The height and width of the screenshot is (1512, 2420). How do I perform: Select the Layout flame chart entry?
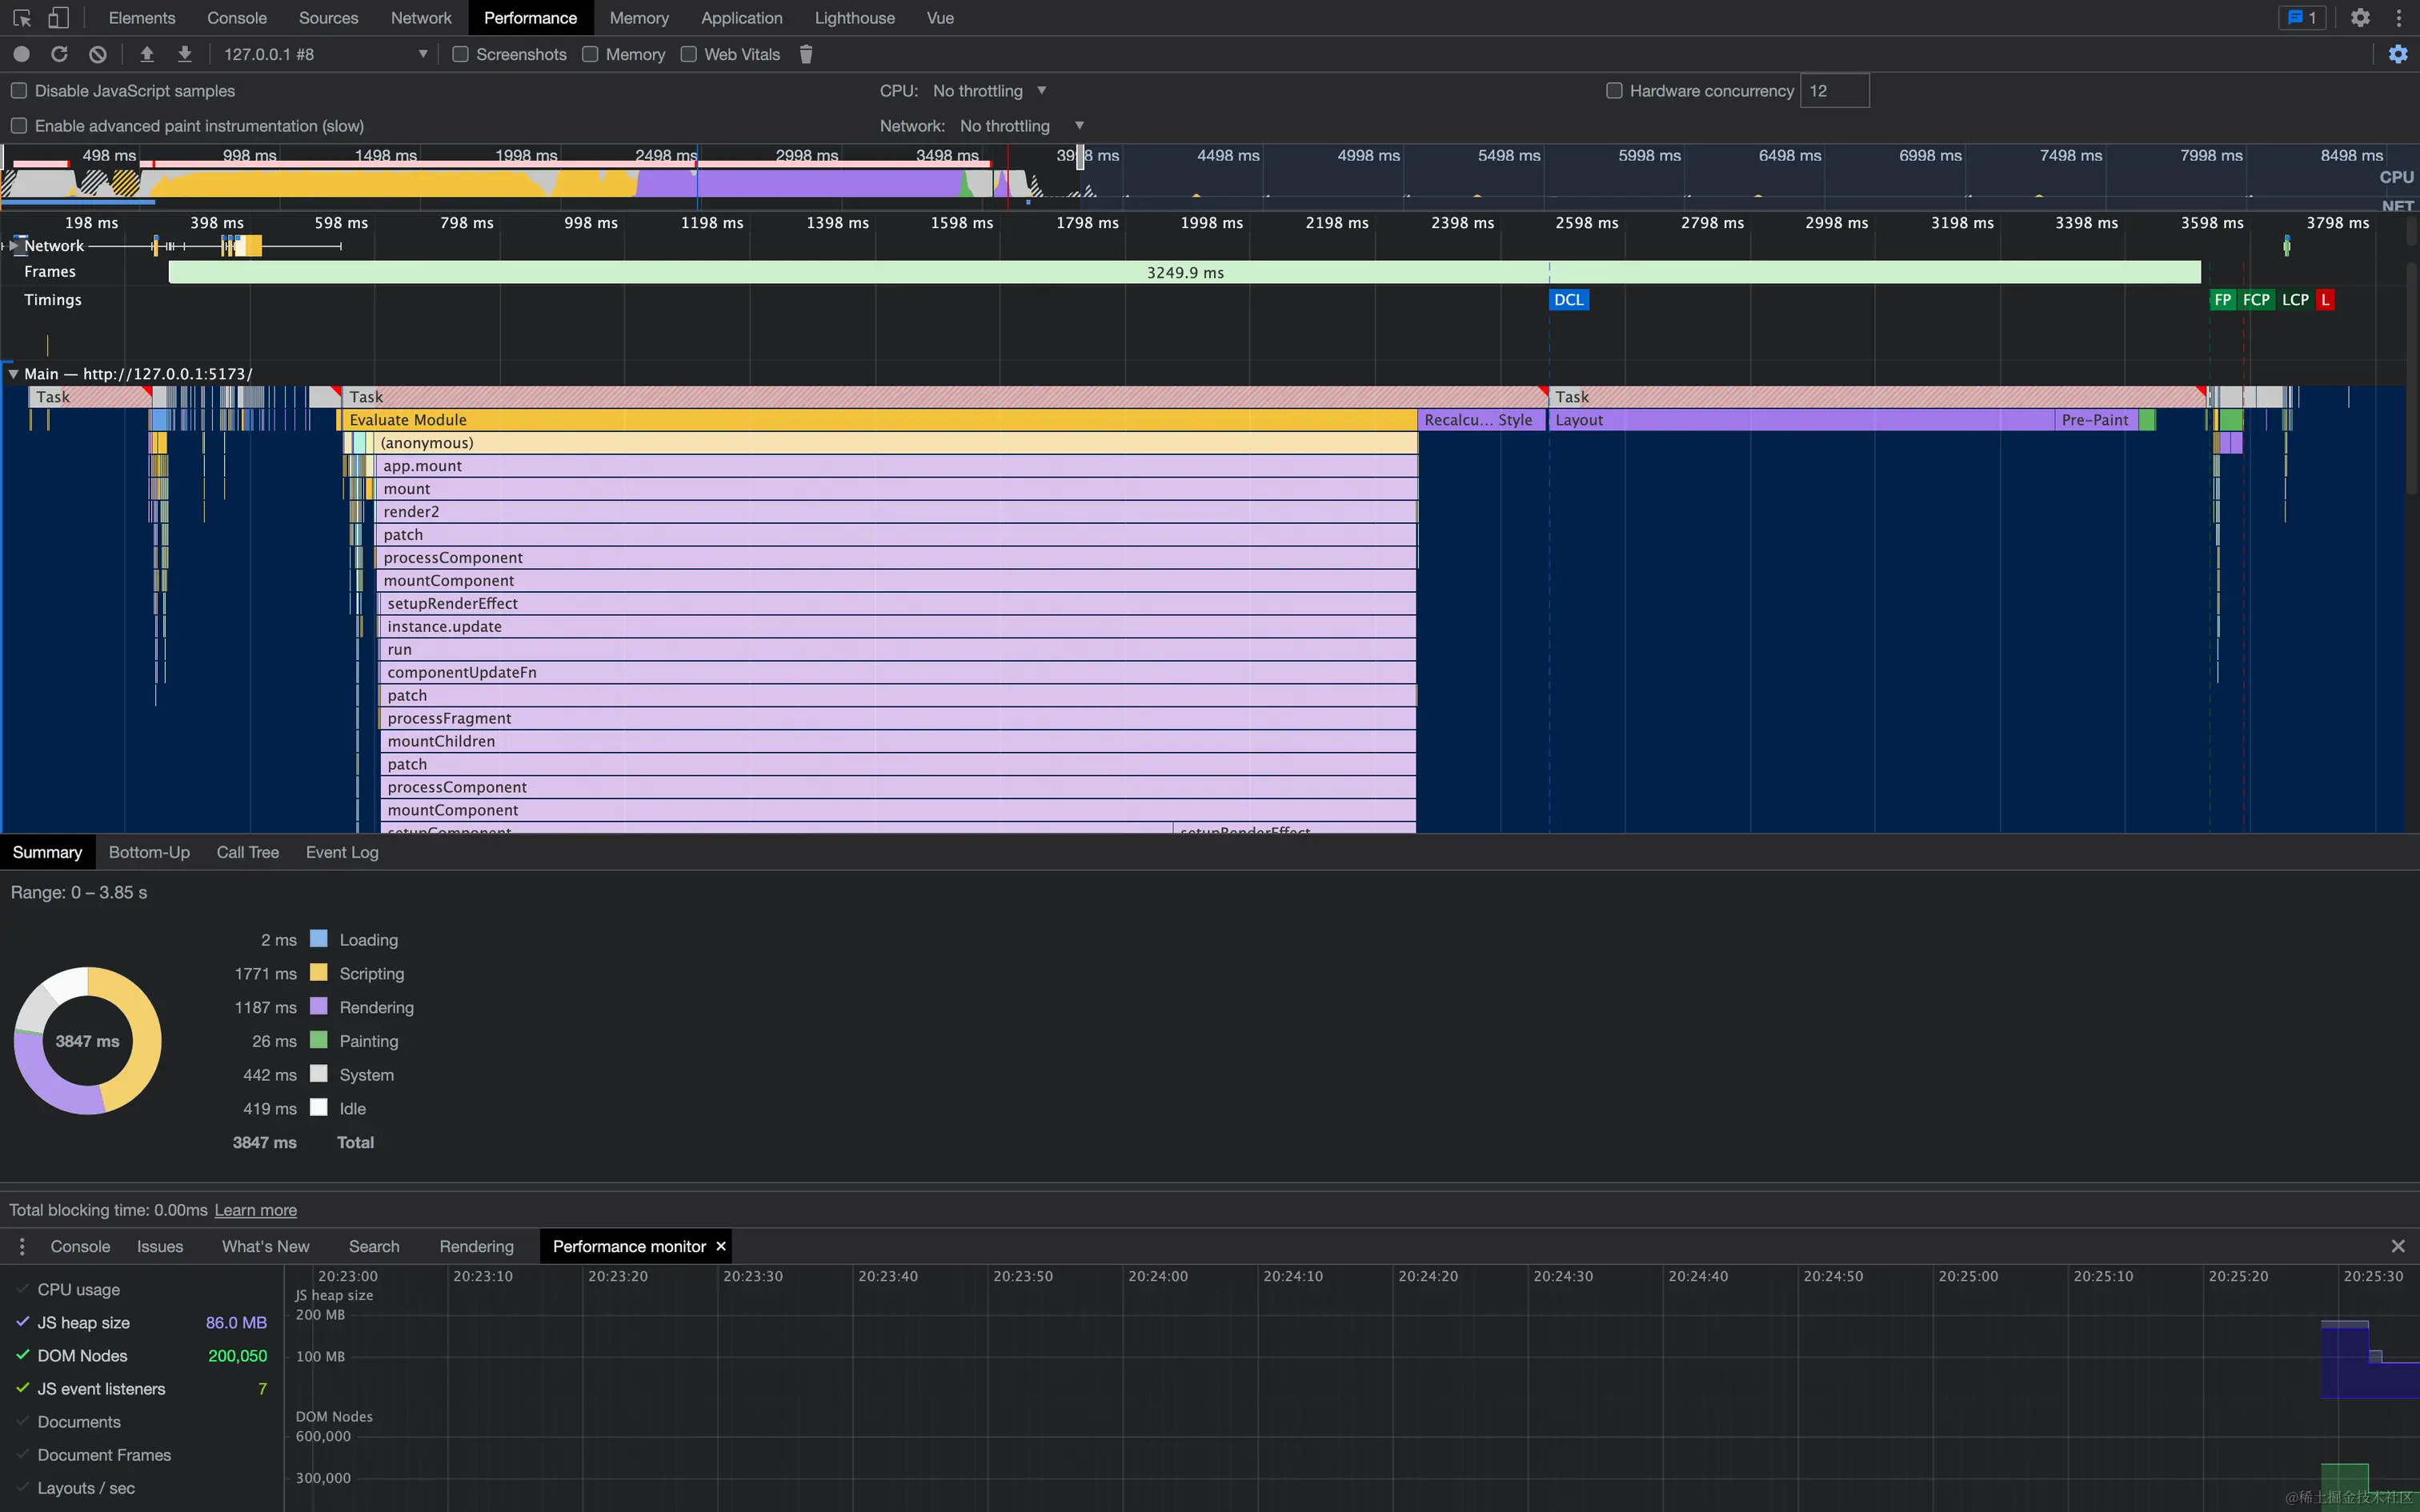(1801, 420)
